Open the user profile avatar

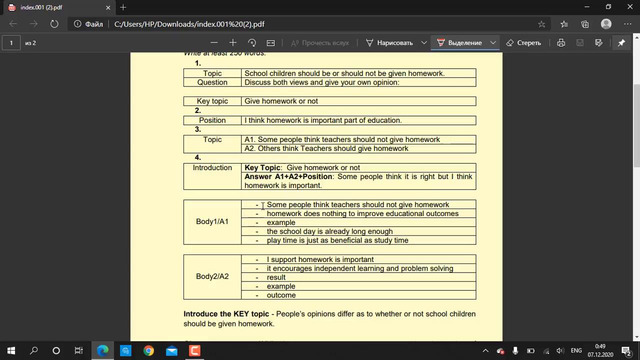606,24
